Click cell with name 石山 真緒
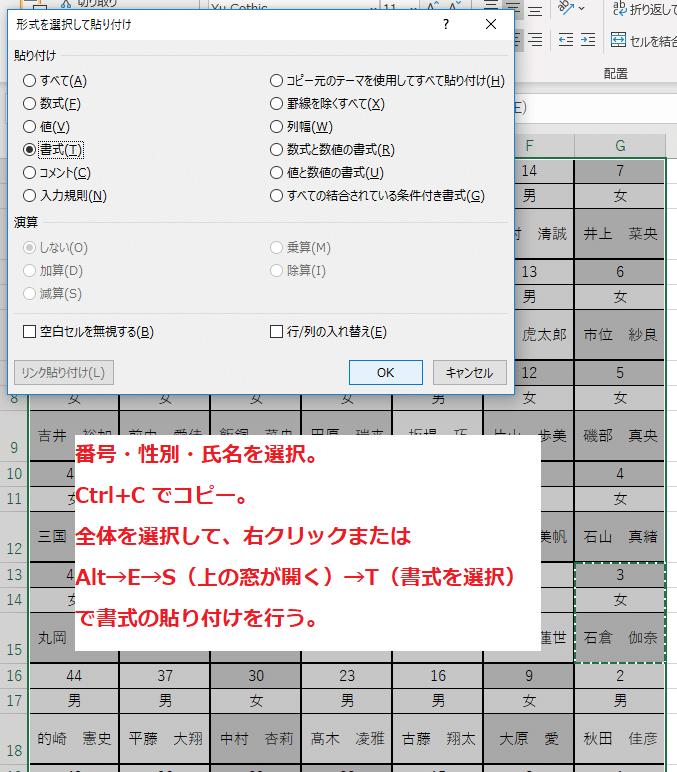The width and height of the screenshot is (677, 772). pyautogui.click(x=620, y=537)
